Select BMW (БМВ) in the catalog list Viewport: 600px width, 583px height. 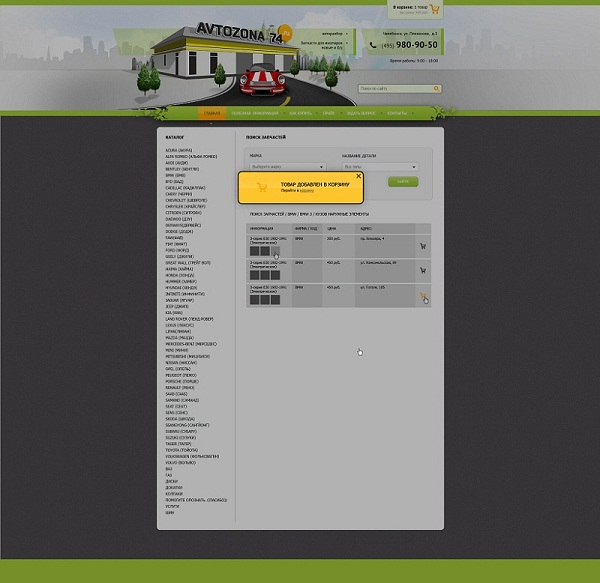tap(176, 174)
